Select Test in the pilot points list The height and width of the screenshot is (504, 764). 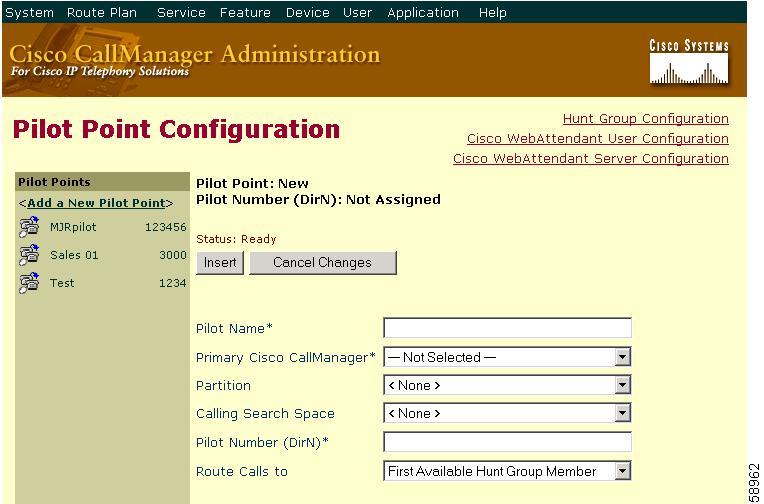pyautogui.click(x=62, y=283)
